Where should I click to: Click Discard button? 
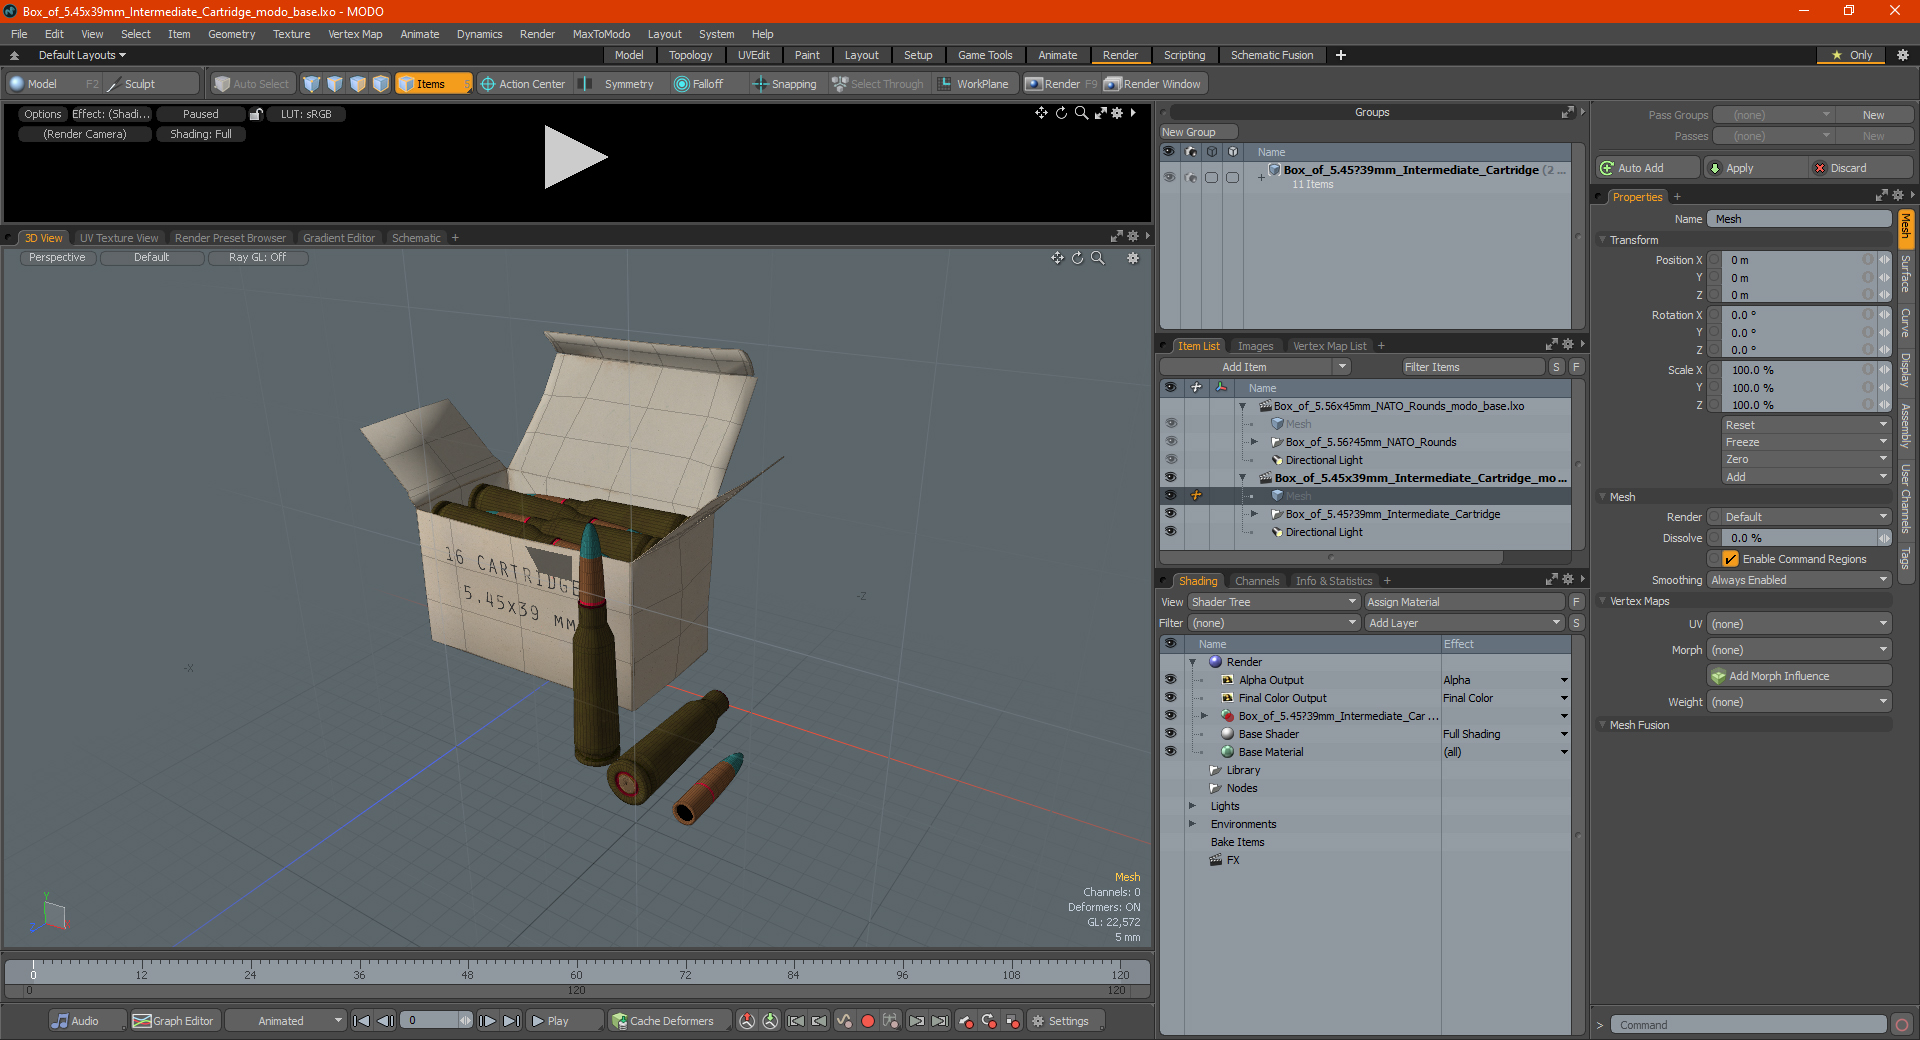pos(1861,168)
